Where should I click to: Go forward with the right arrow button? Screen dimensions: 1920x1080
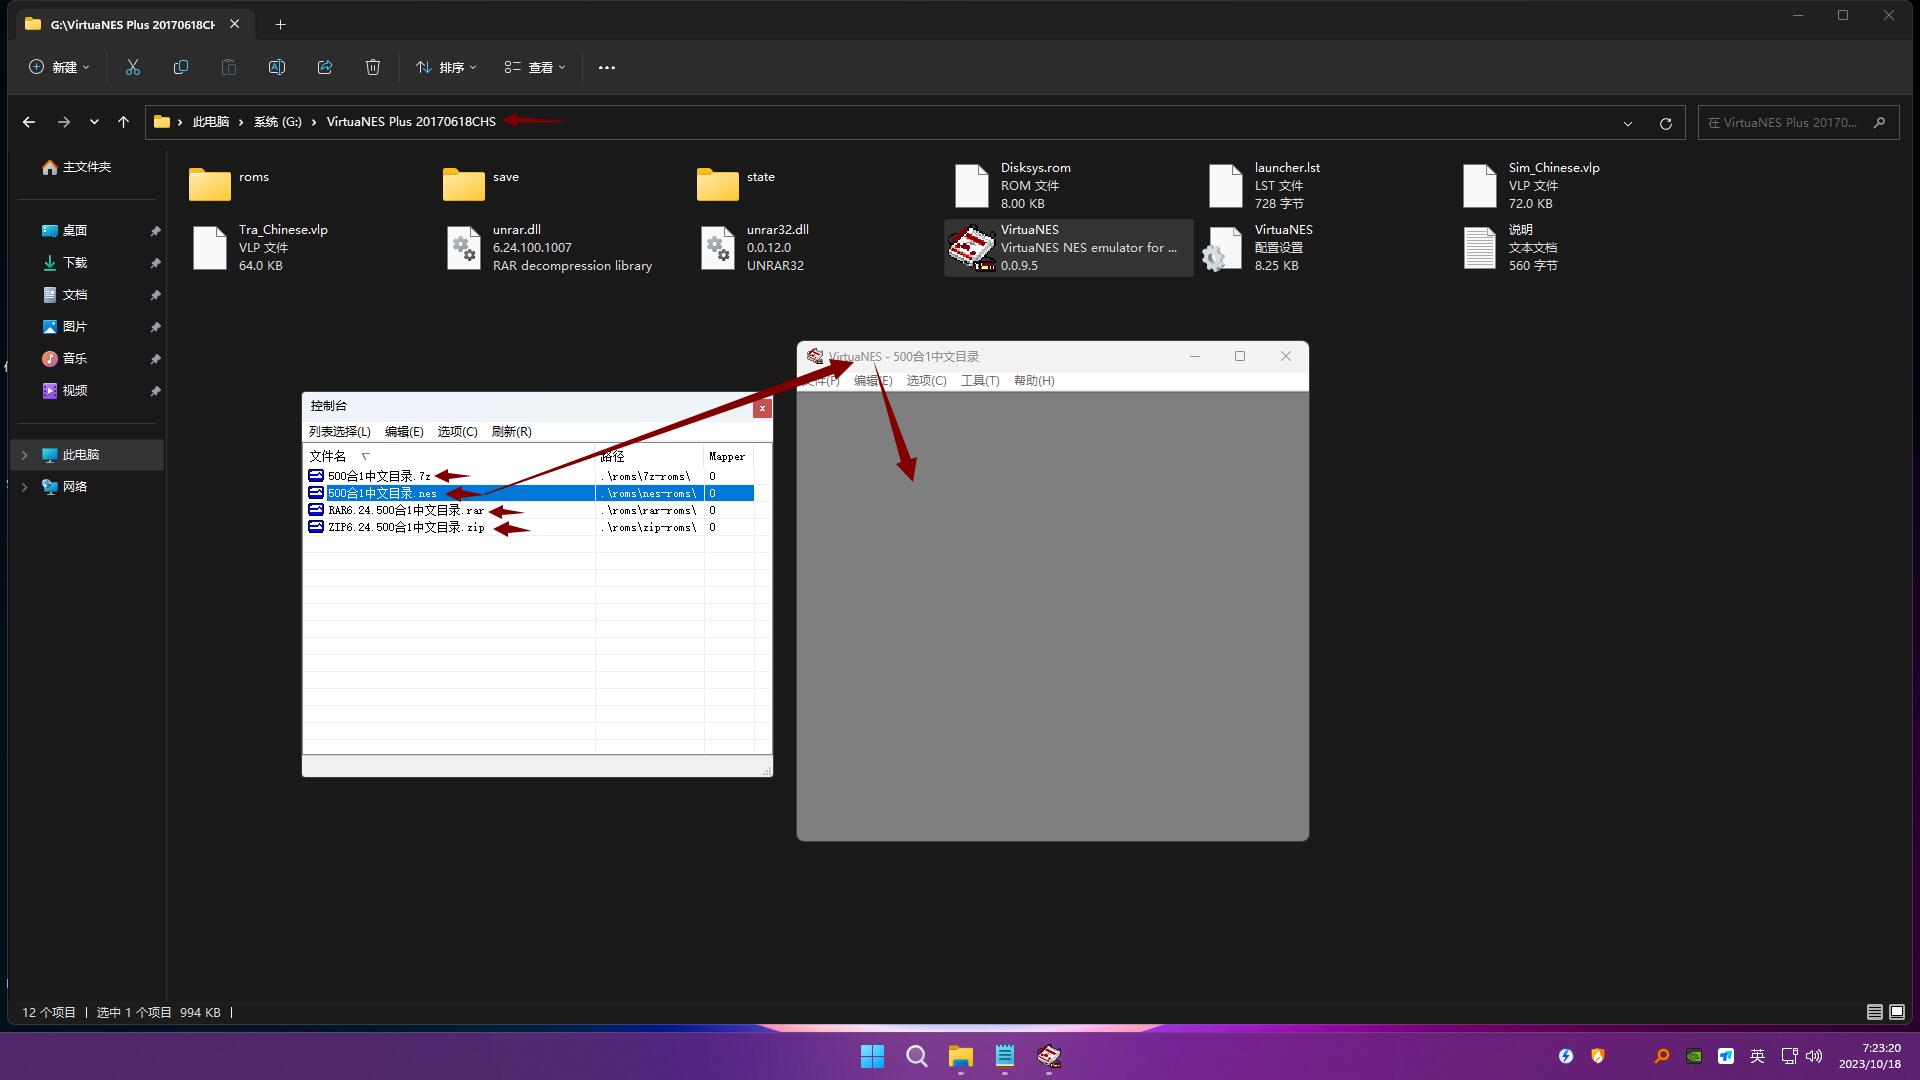point(63,122)
